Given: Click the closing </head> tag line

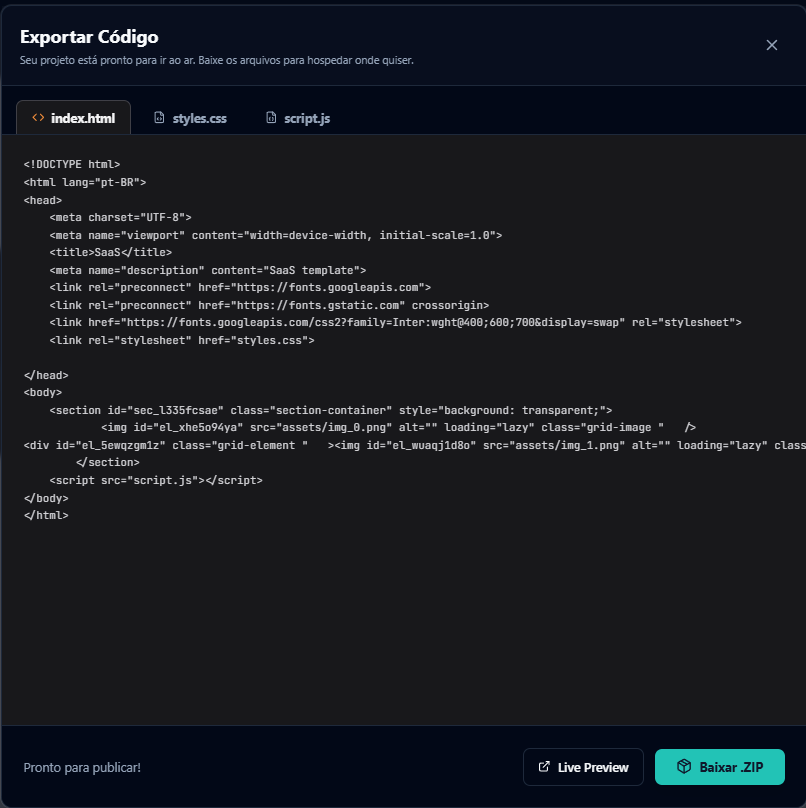Looking at the screenshot, I should point(46,376).
